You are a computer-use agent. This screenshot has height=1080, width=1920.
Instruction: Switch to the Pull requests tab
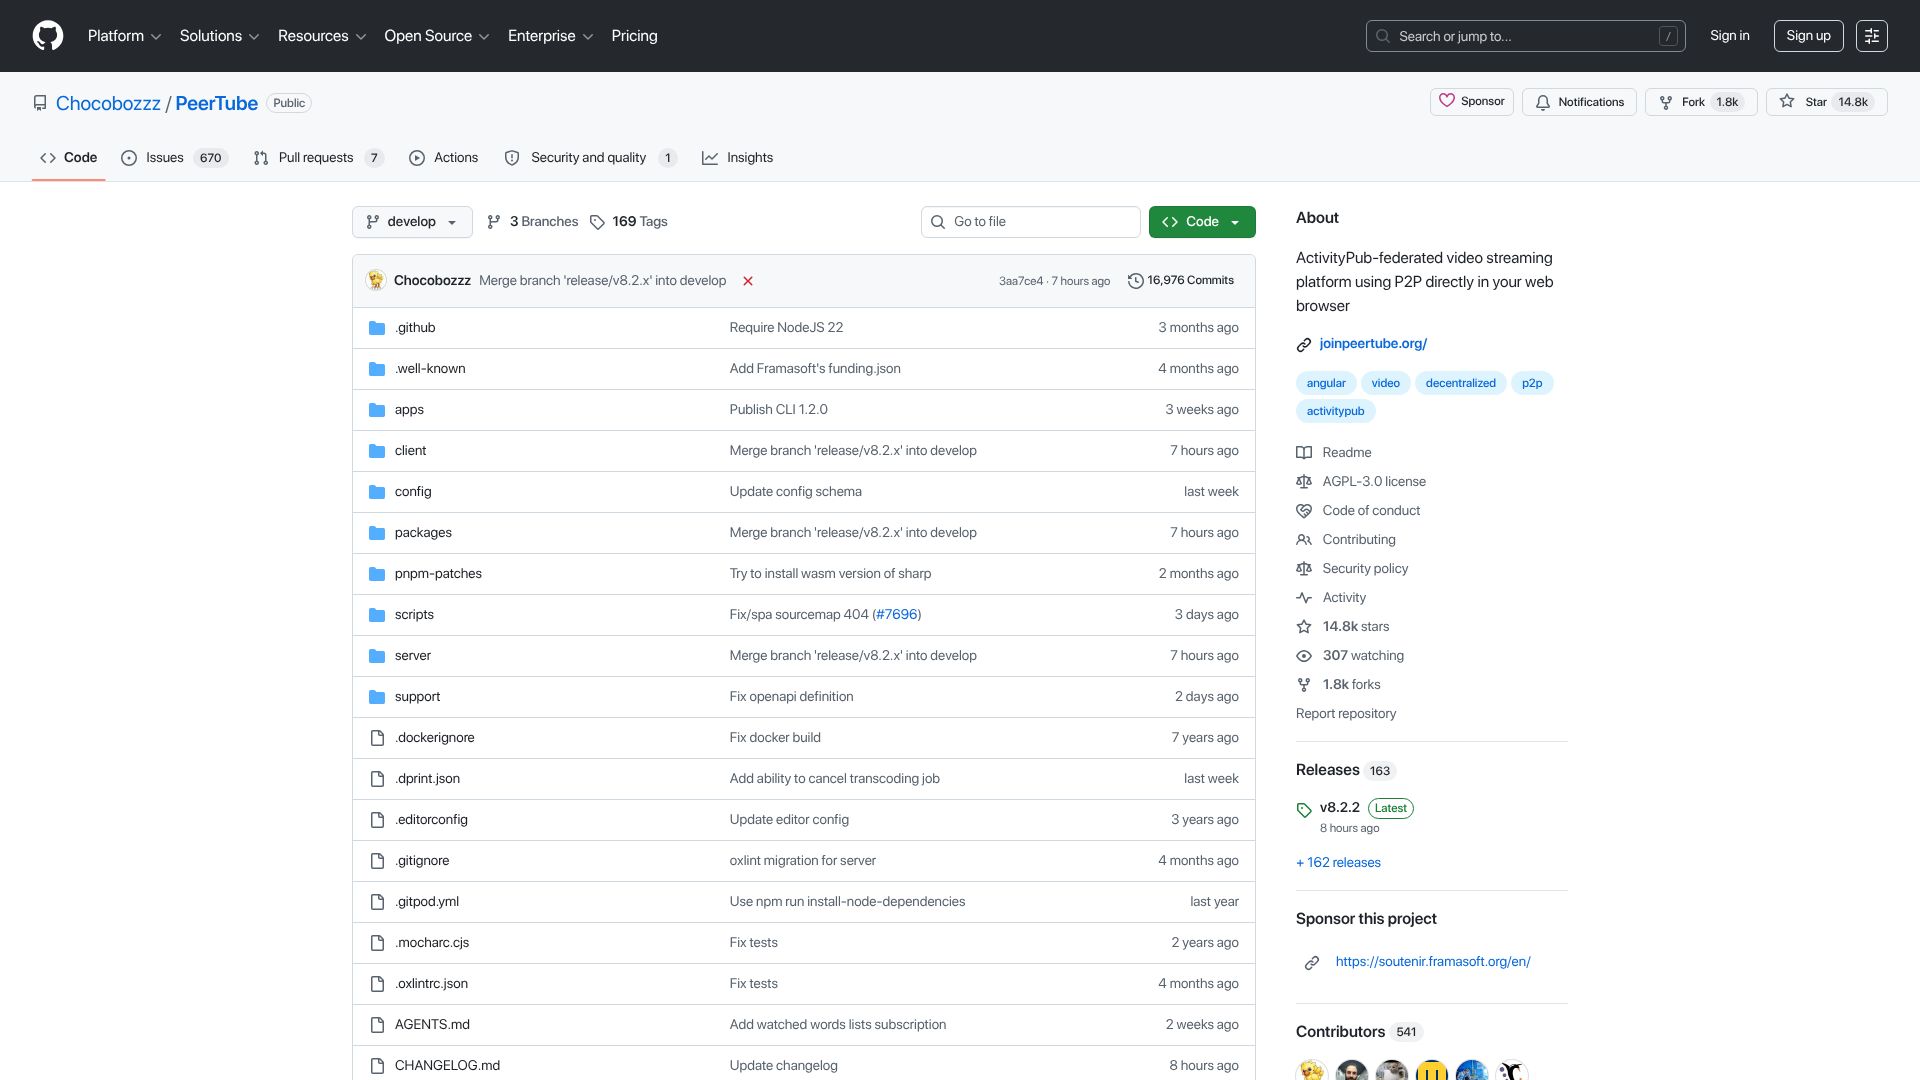pyautogui.click(x=318, y=158)
